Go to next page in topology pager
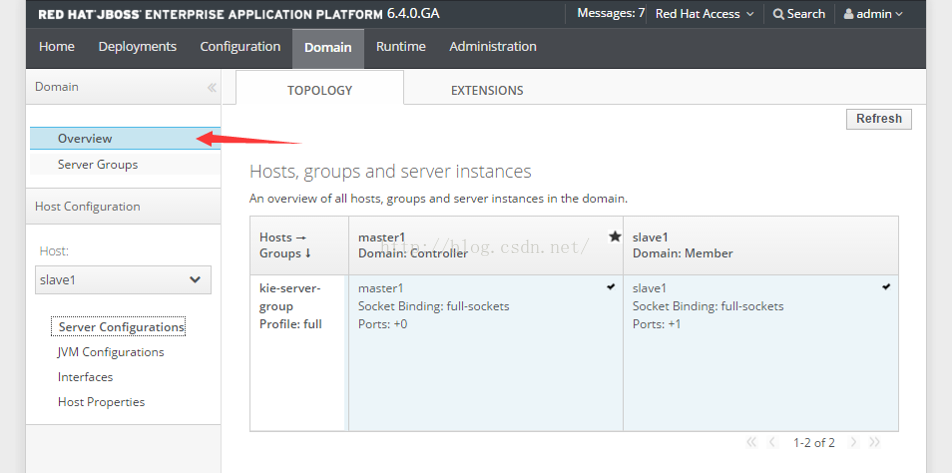Screen dimensions: 952x473 854,442
